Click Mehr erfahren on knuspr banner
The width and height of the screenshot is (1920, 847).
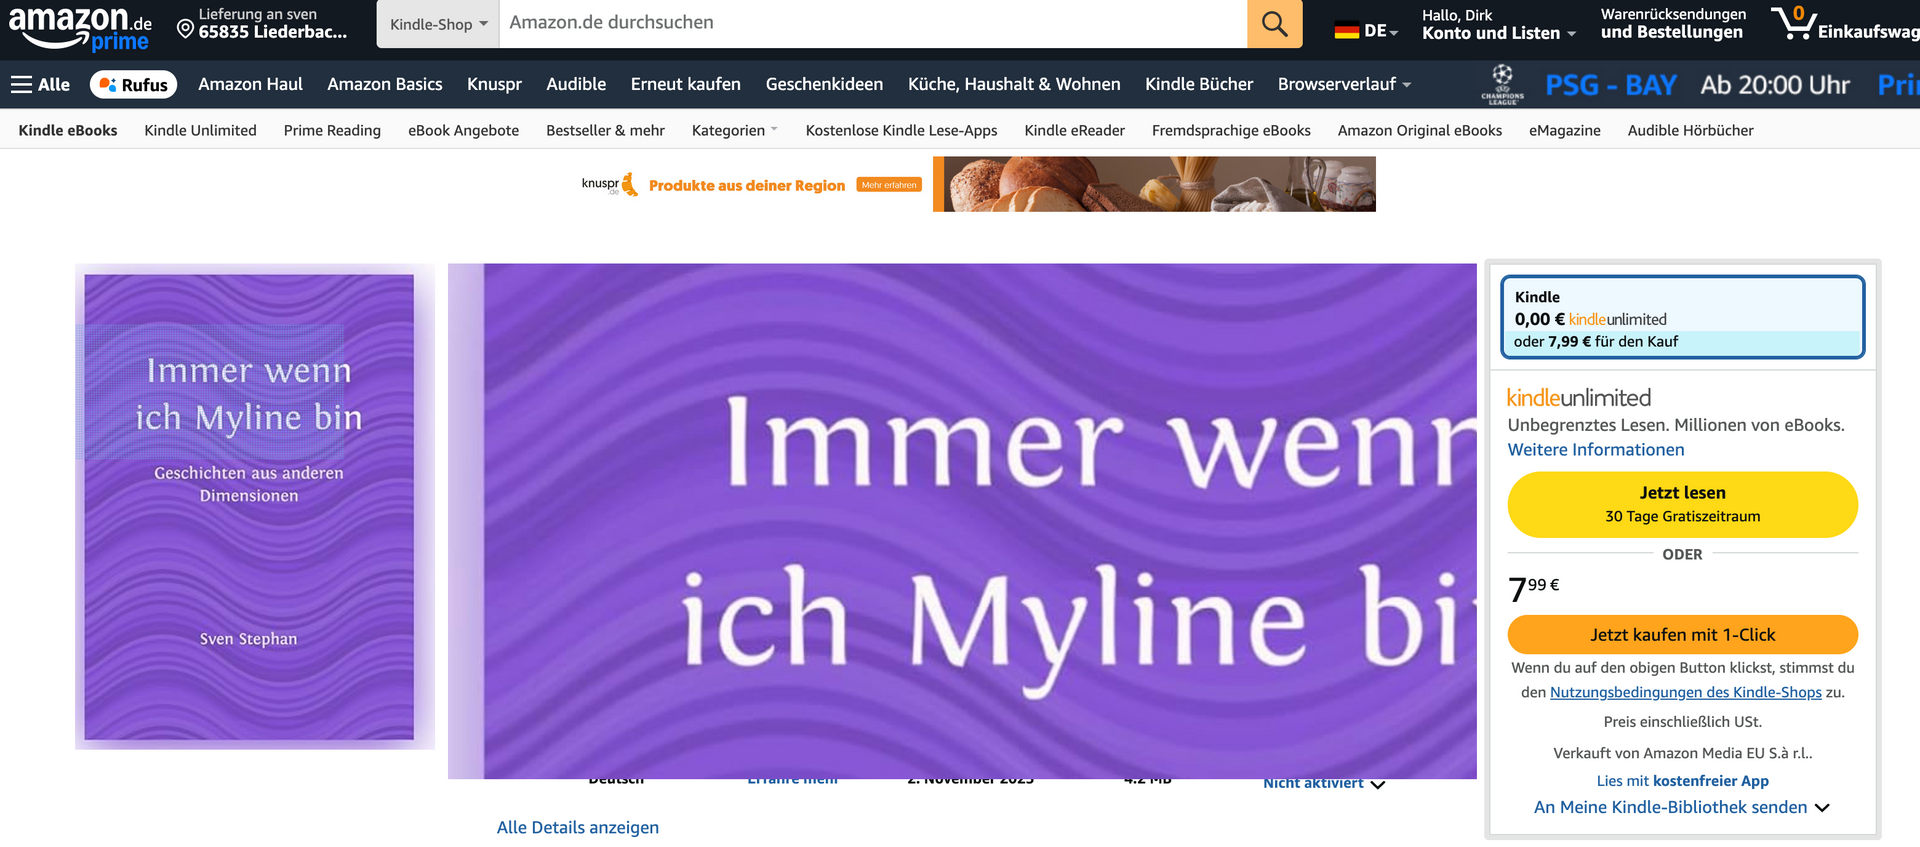888,185
